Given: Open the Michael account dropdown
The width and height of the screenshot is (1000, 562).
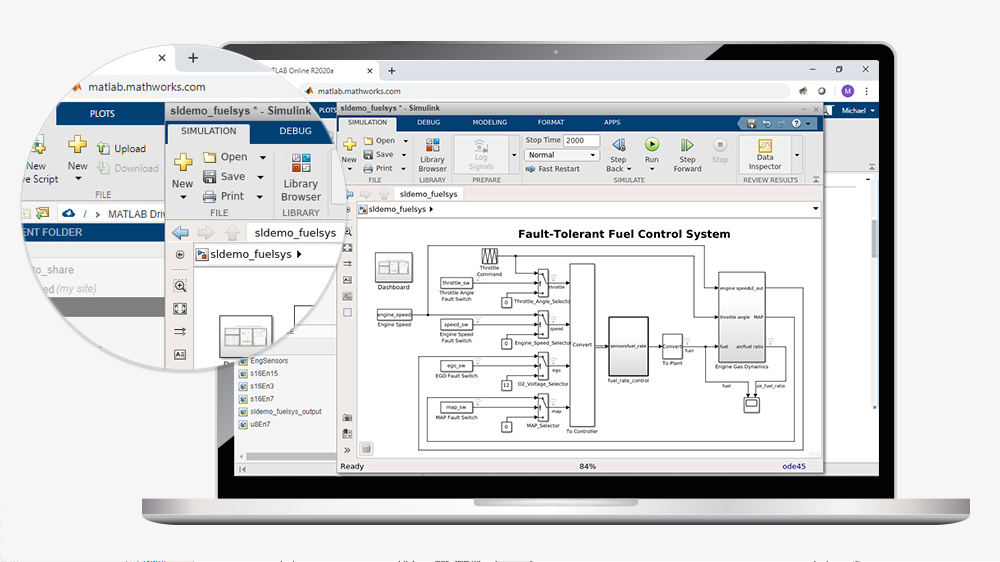Looking at the screenshot, I should [858, 110].
